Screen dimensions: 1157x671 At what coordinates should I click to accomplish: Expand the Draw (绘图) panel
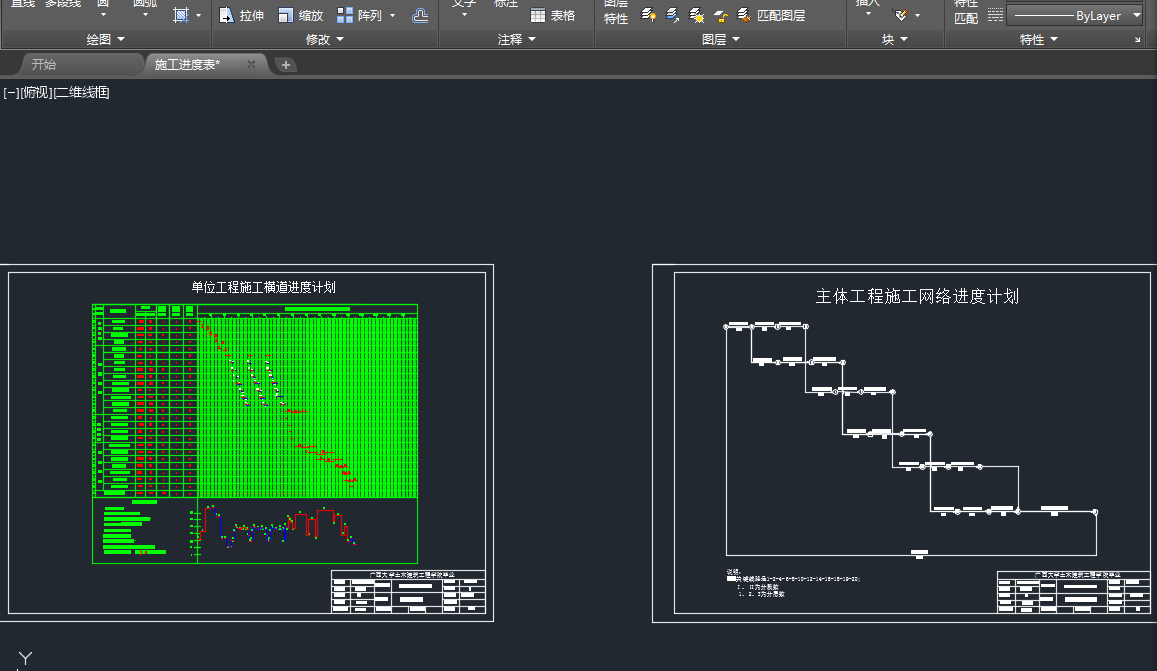tap(106, 39)
